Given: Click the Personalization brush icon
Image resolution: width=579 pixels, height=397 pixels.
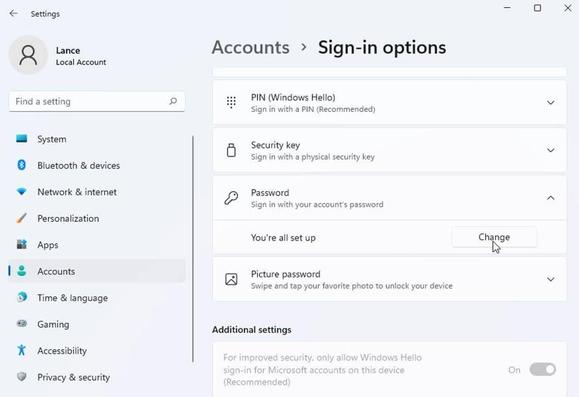Looking at the screenshot, I should tap(22, 218).
